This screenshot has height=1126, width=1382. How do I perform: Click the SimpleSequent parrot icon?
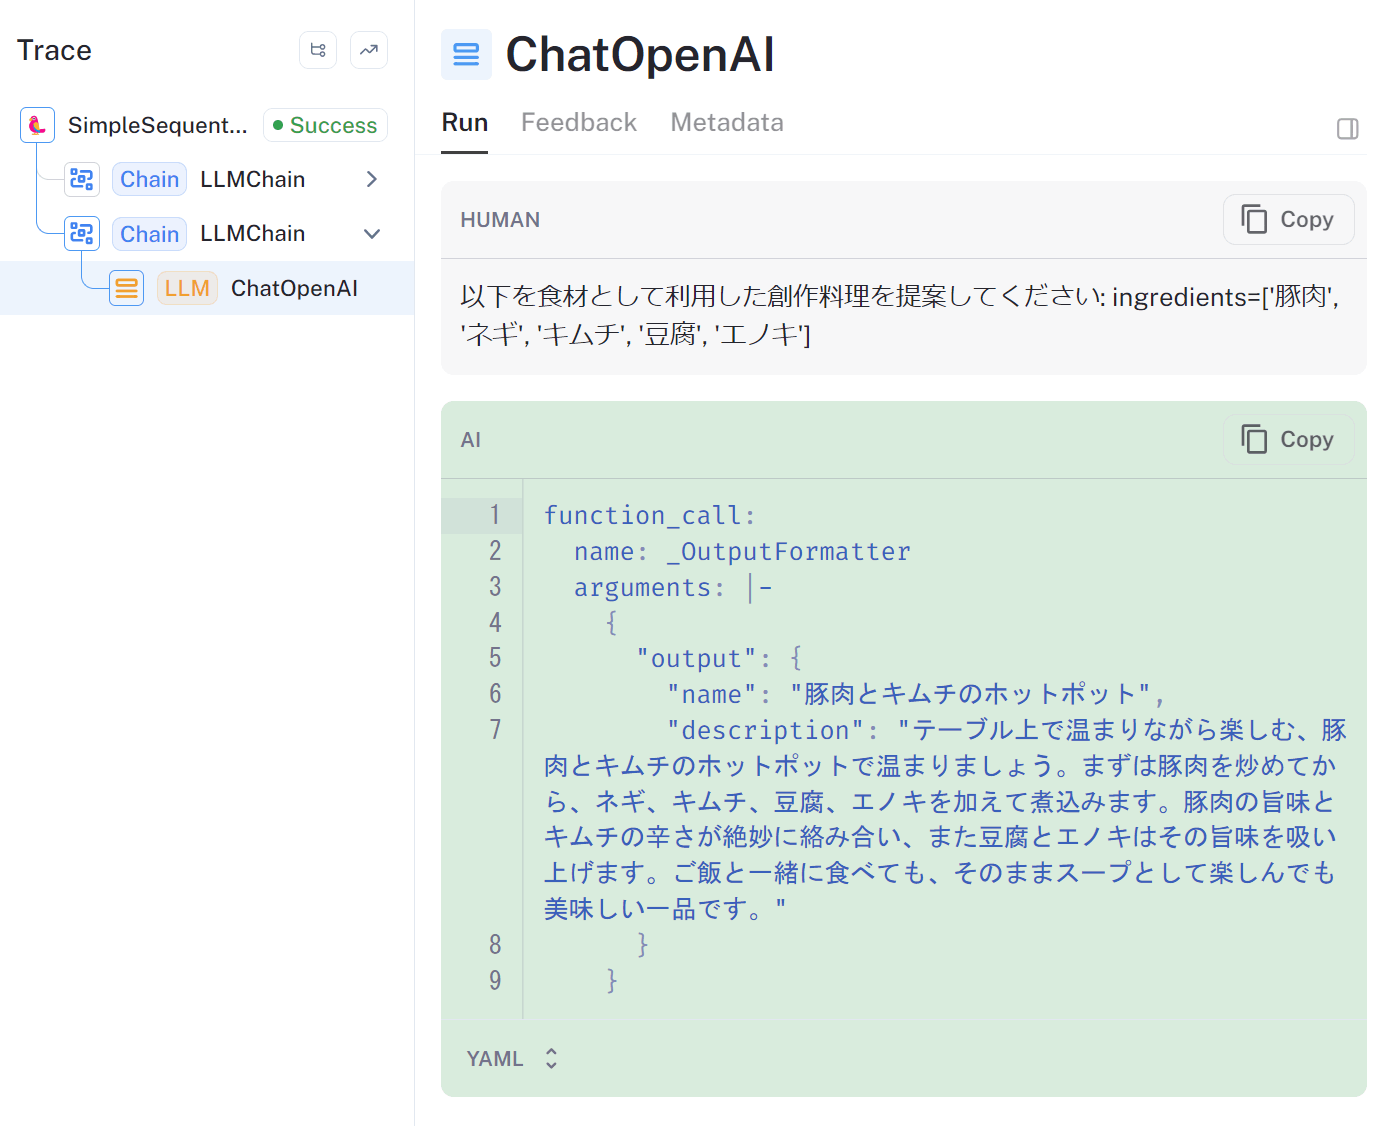pos(37,125)
